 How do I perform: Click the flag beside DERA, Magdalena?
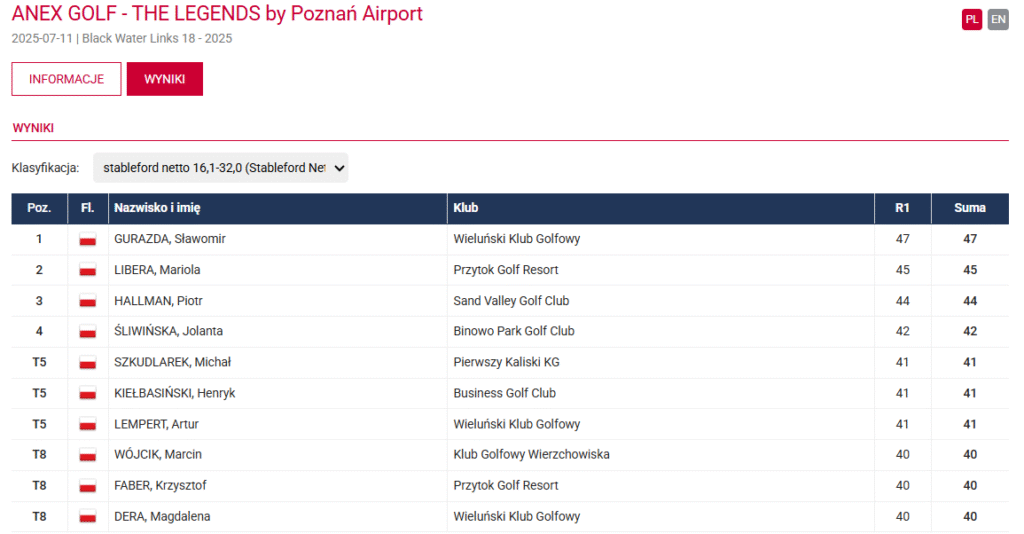coord(87,517)
